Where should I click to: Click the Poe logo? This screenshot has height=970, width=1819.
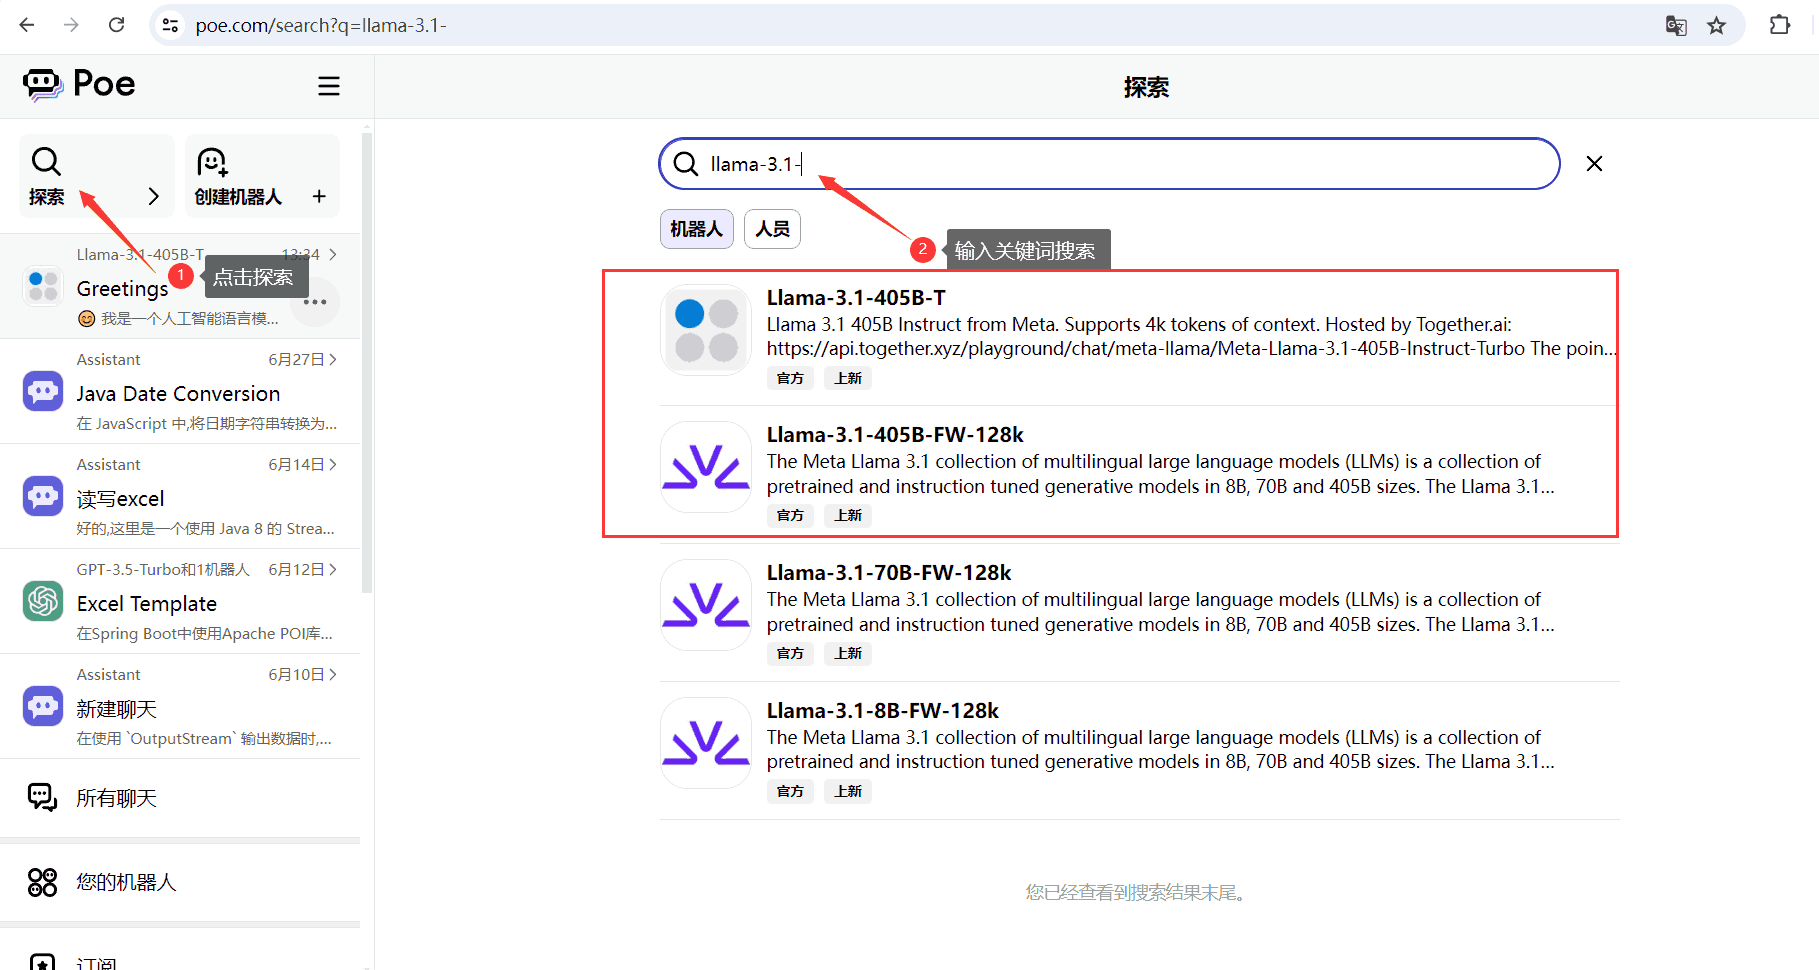(x=79, y=85)
